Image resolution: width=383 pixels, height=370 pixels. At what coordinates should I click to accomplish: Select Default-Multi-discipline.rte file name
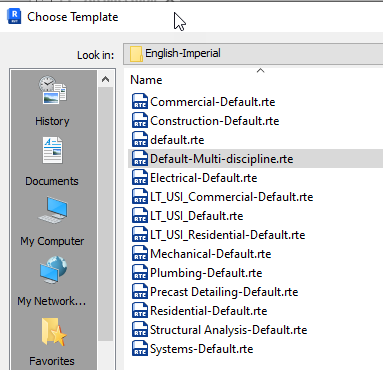[222, 159]
